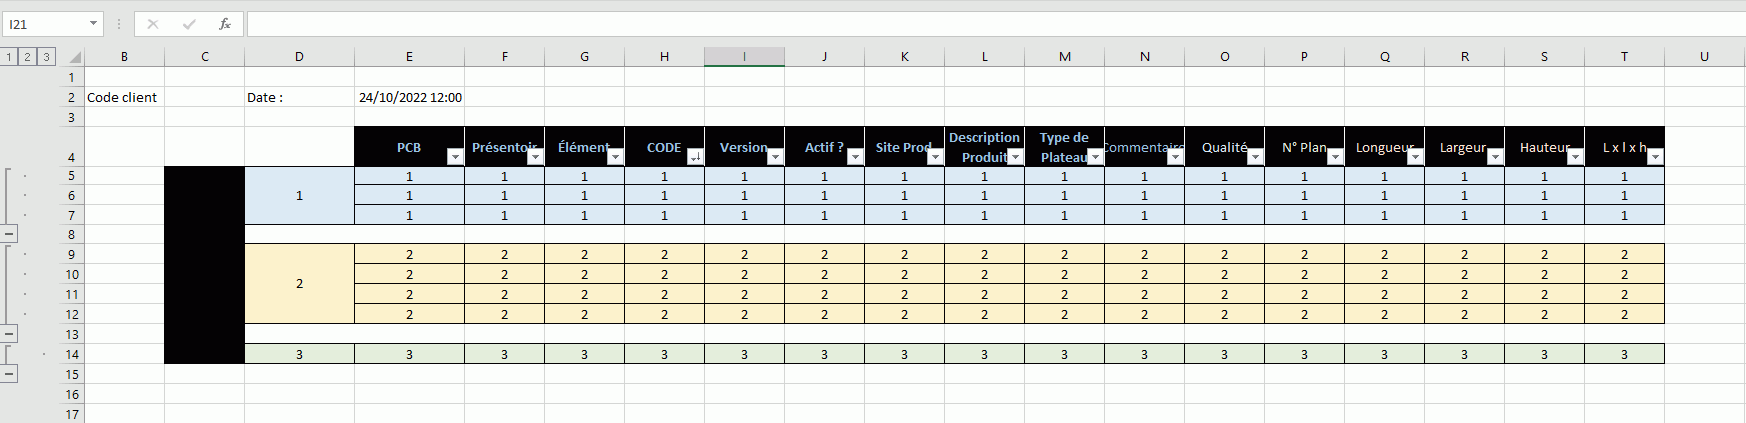
Task: Open the Version column filter dropdown
Action: point(775,157)
